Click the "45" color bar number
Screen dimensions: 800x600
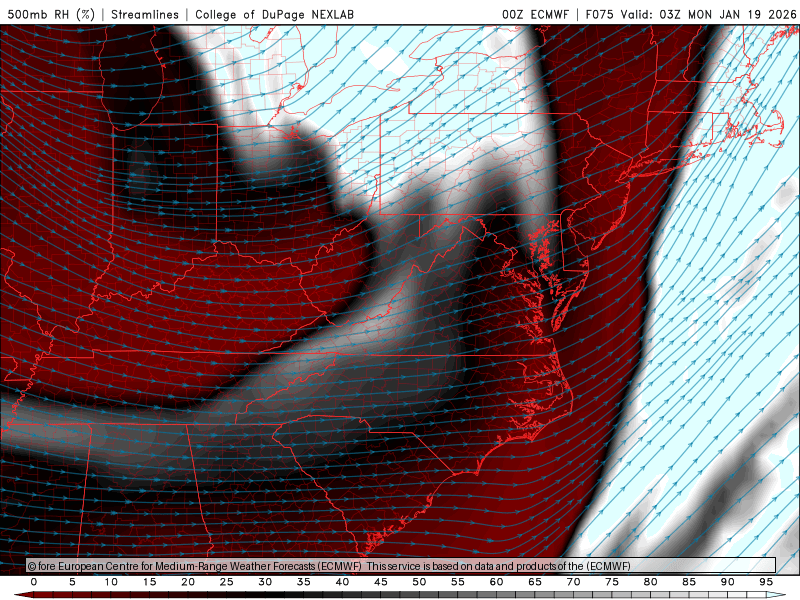coord(381,582)
